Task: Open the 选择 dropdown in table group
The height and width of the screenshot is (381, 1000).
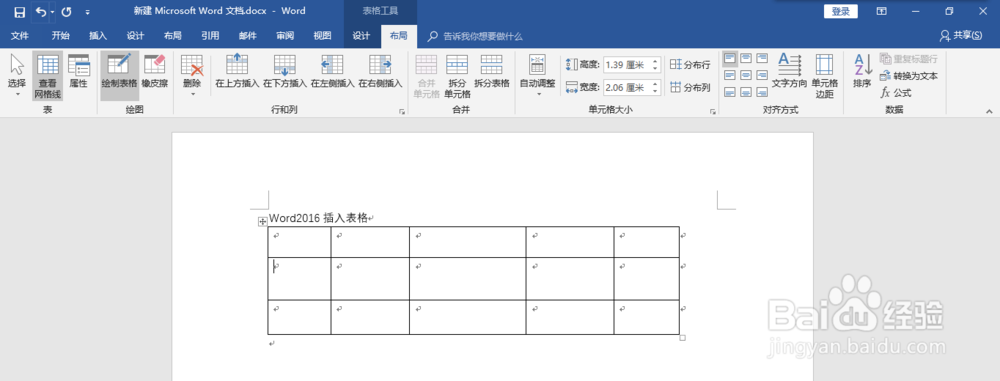Action: click(17, 76)
